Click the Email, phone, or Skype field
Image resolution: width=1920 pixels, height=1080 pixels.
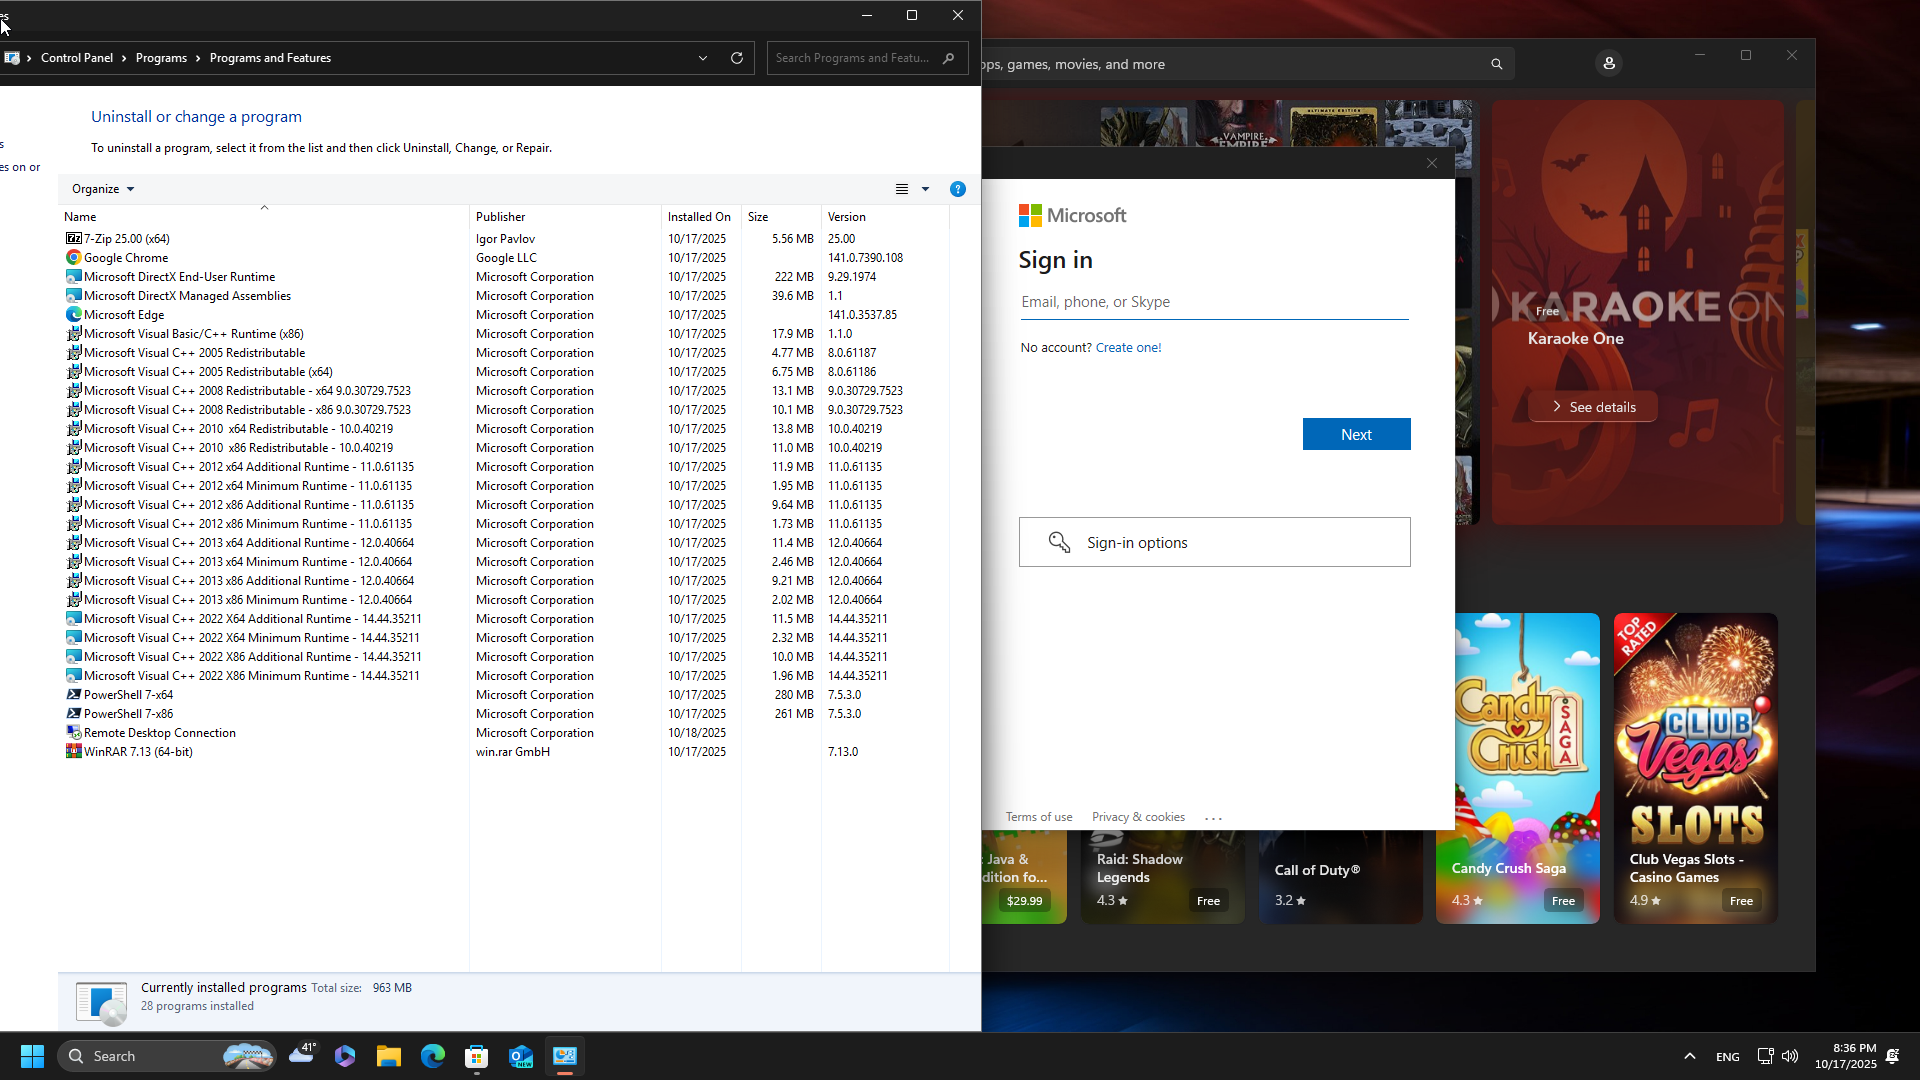pos(1214,302)
